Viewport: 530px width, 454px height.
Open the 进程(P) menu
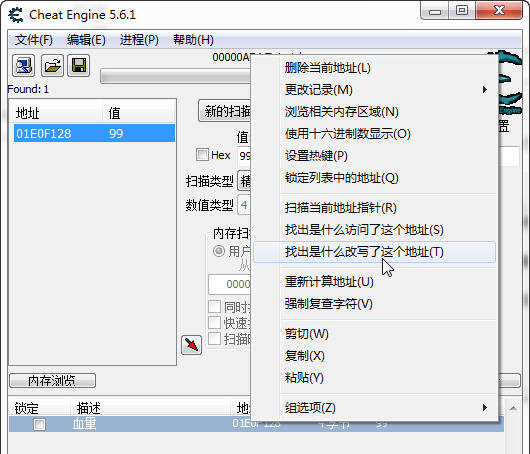[x=139, y=40]
